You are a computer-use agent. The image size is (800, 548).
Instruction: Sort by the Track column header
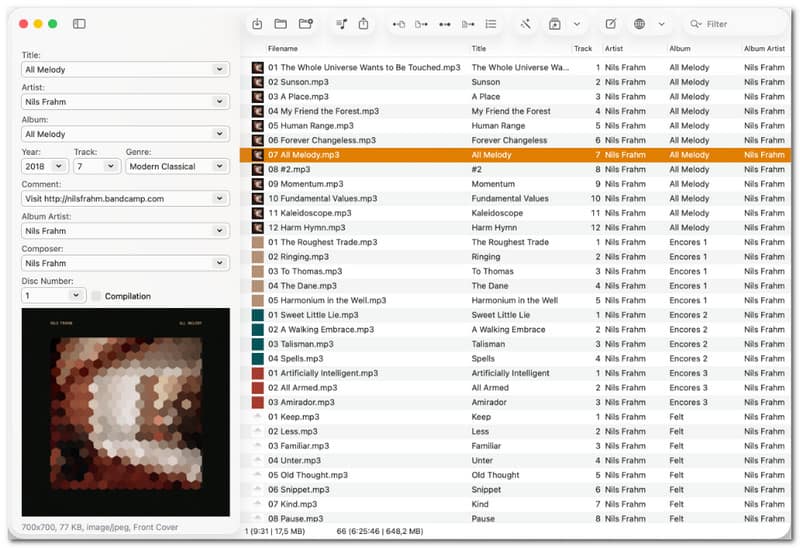(x=583, y=48)
